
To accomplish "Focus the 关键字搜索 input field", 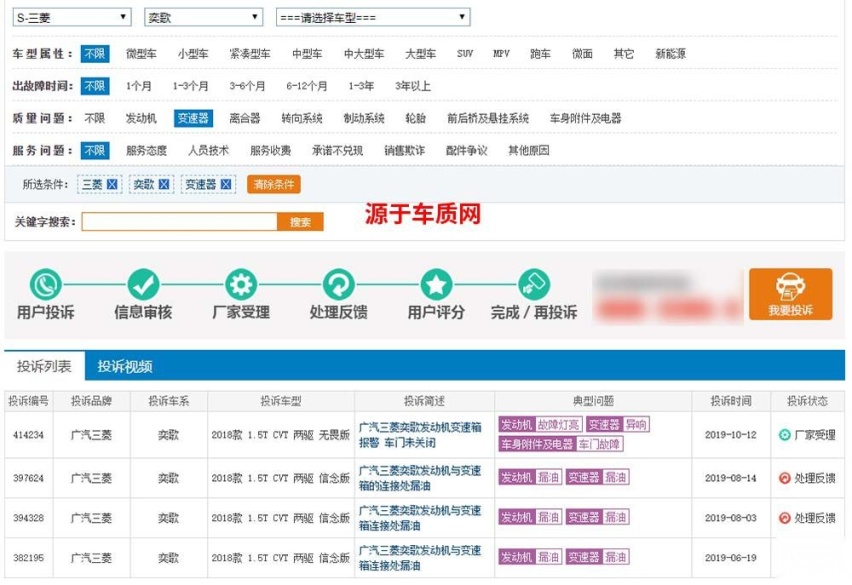I will 179,222.
